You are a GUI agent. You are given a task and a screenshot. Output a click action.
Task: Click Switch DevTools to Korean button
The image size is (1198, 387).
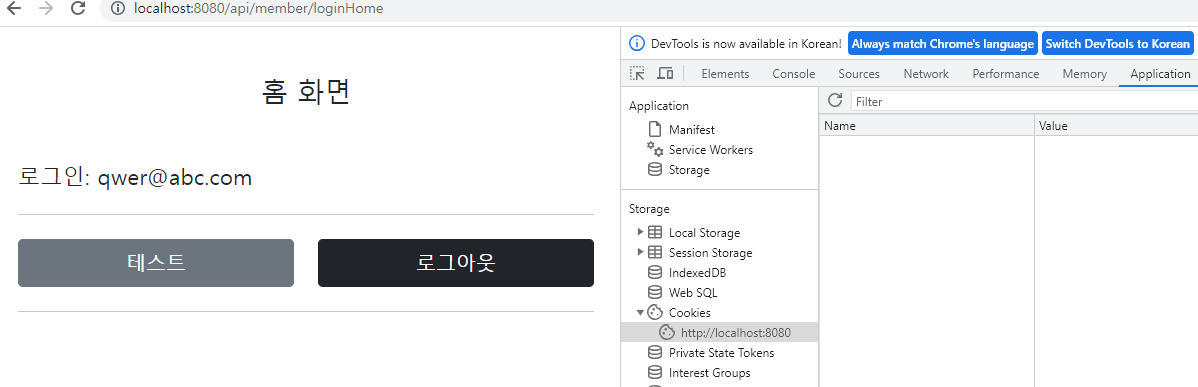click(1117, 44)
